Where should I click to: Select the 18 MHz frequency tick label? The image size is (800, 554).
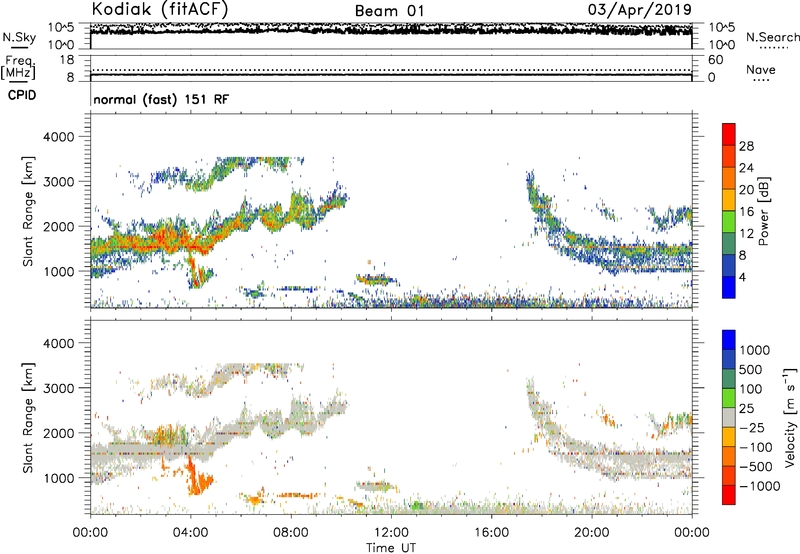67,60
